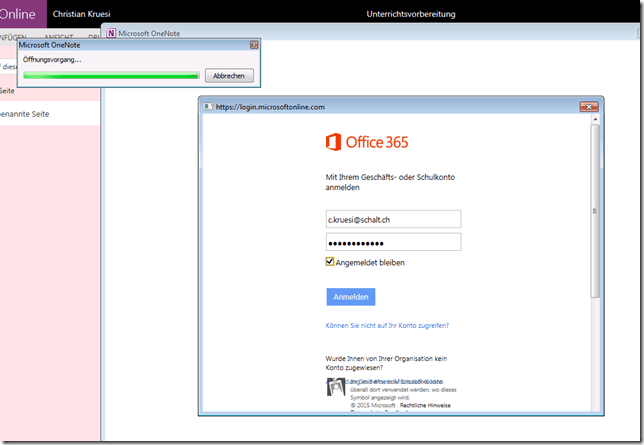Screen dimensions: 644x445
Task: Open the ANSICHT ribbon tab
Action: (x=57, y=35)
